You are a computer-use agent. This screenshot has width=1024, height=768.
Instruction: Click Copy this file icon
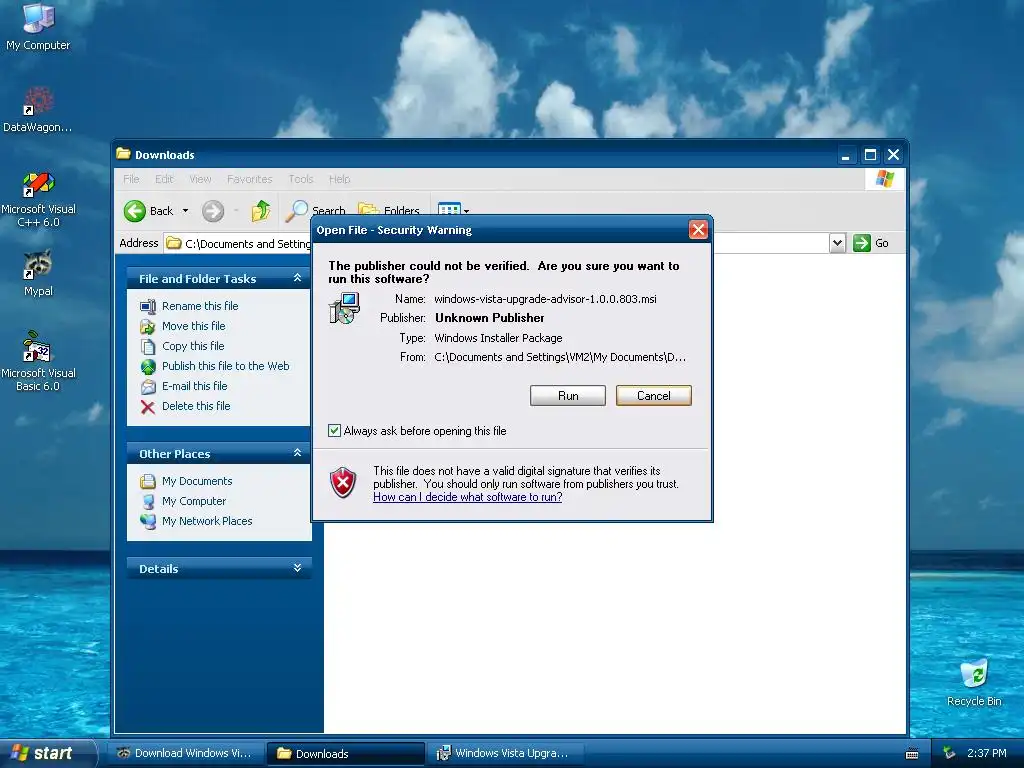pyautogui.click(x=148, y=346)
